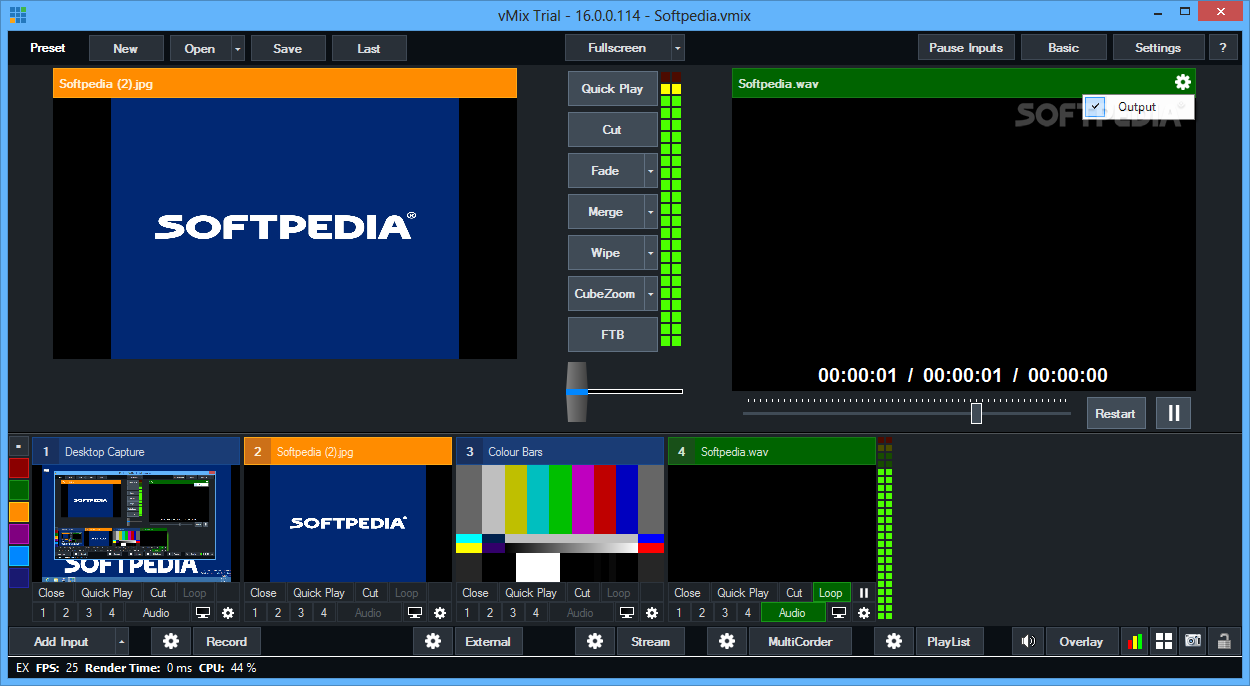Open Softpedia (2).jpg input settings gear
1250x686 pixels.
440,613
